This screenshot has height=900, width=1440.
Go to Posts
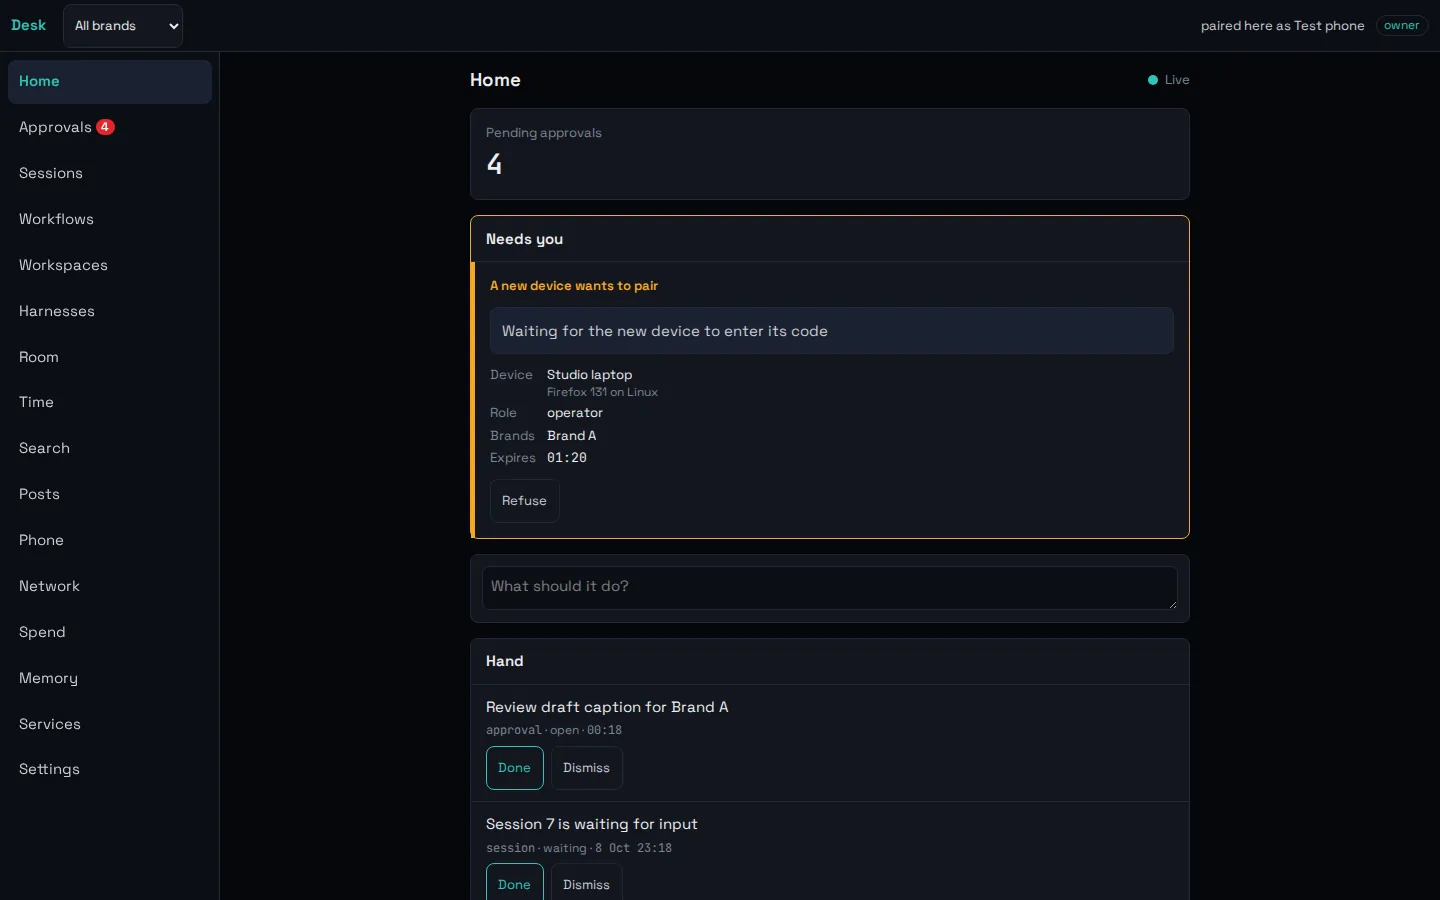pyautogui.click(x=110, y=495)
